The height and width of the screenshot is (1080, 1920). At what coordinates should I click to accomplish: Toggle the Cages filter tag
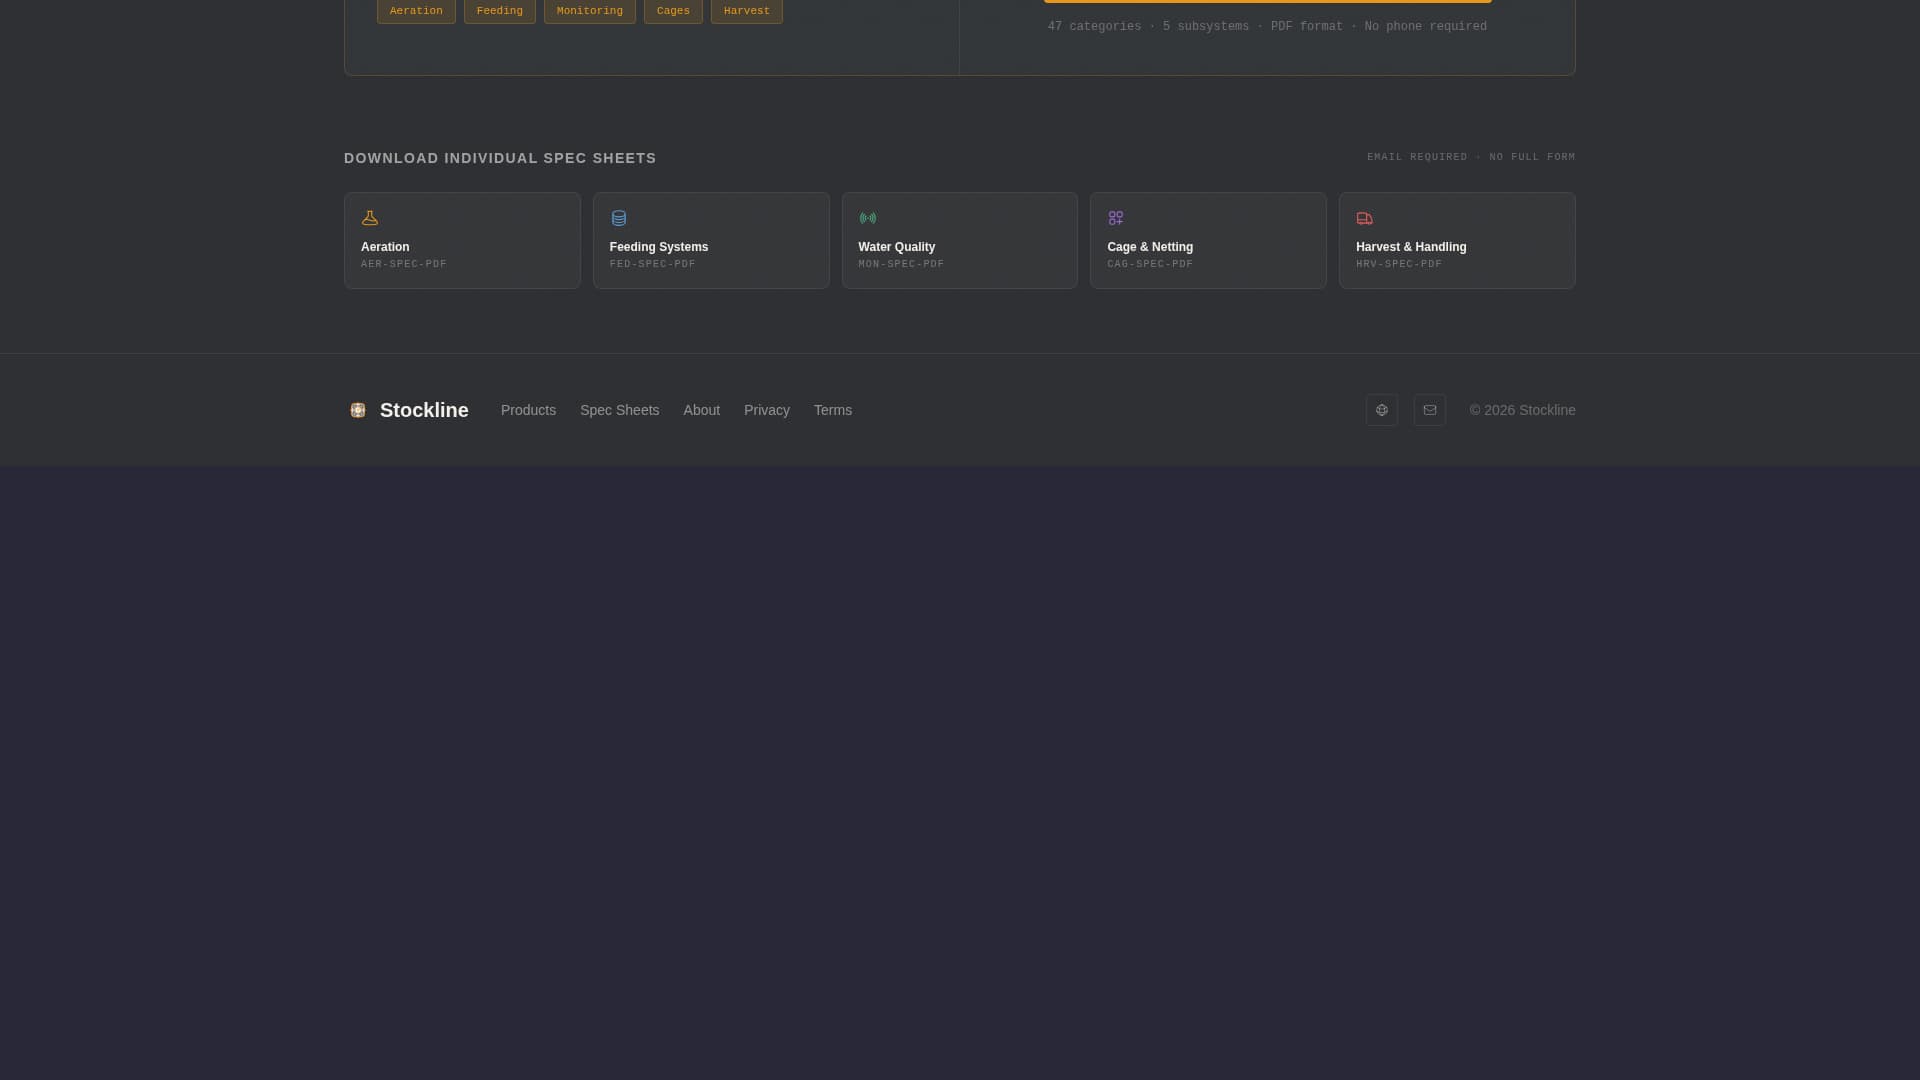click(672, 10)
